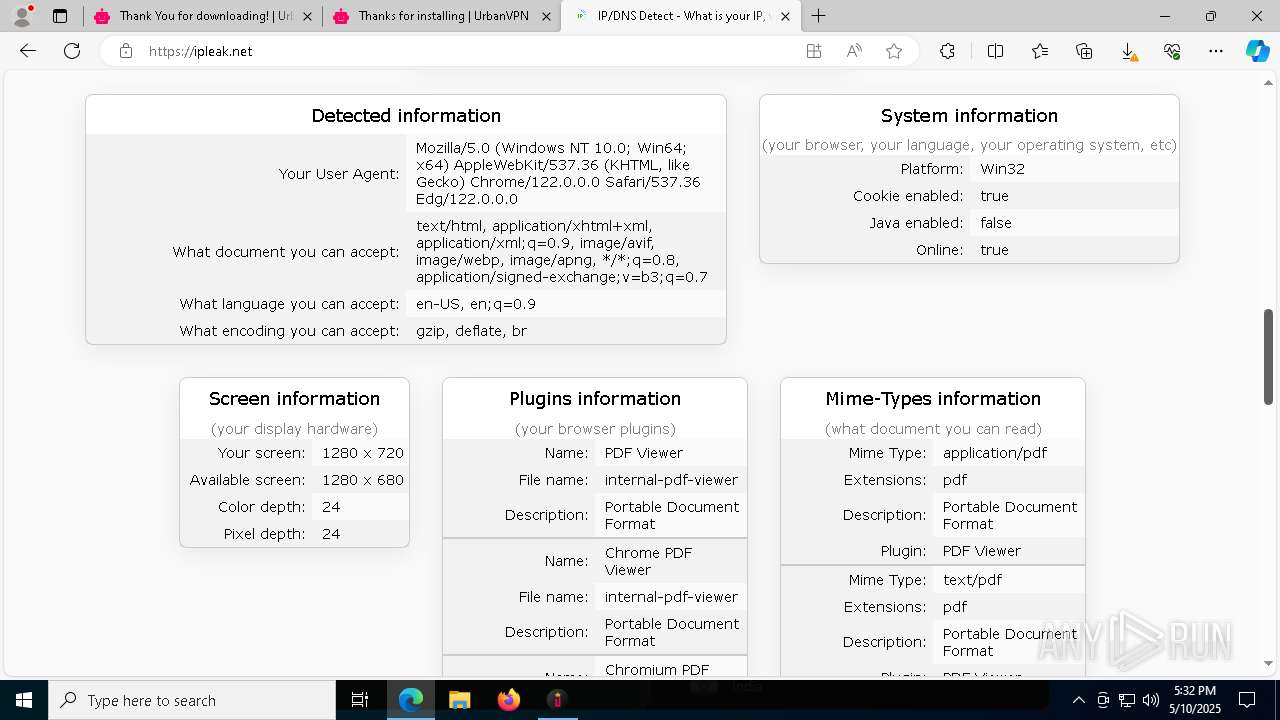Click the Java enabled false value
The width and height of the screenshot is (1280, 720).
[x=996, y=223]
